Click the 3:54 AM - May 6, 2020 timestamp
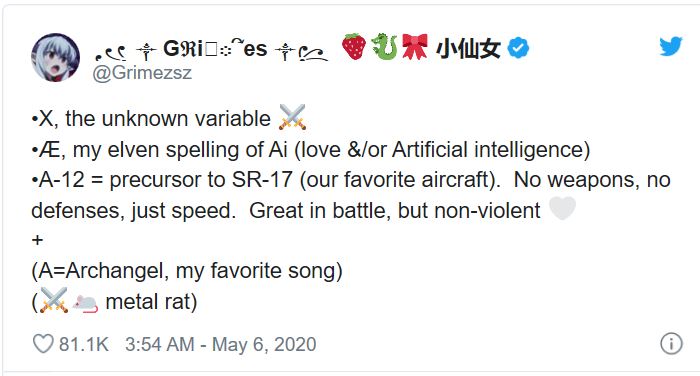 [x=221, y=344]
